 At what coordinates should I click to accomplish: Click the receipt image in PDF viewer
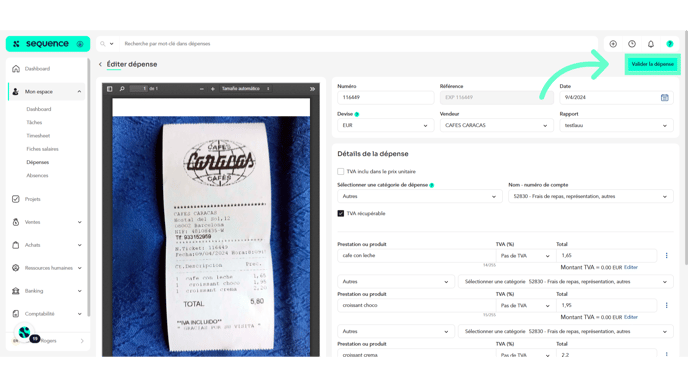tap(211, 236)
